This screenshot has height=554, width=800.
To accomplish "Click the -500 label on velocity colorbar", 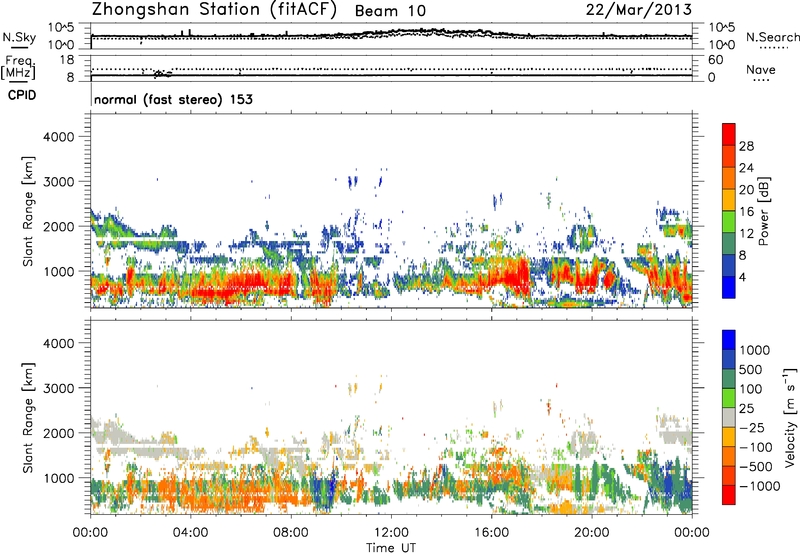I will (x=756, y=467).
